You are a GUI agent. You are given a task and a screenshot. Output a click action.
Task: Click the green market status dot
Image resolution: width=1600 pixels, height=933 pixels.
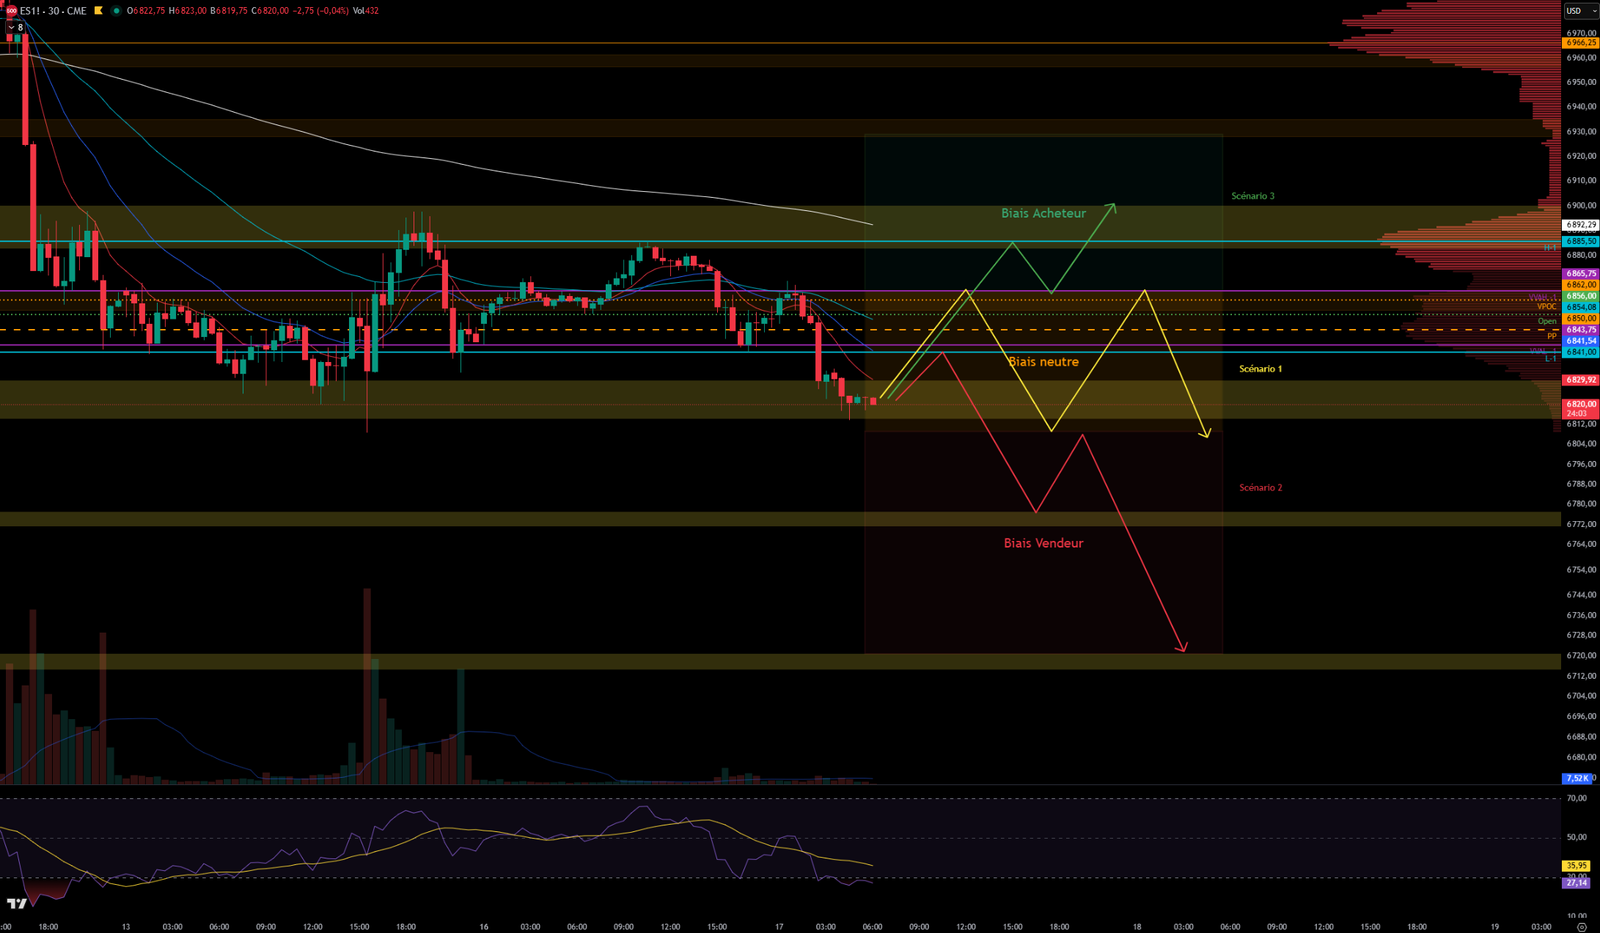pos(116,11)
